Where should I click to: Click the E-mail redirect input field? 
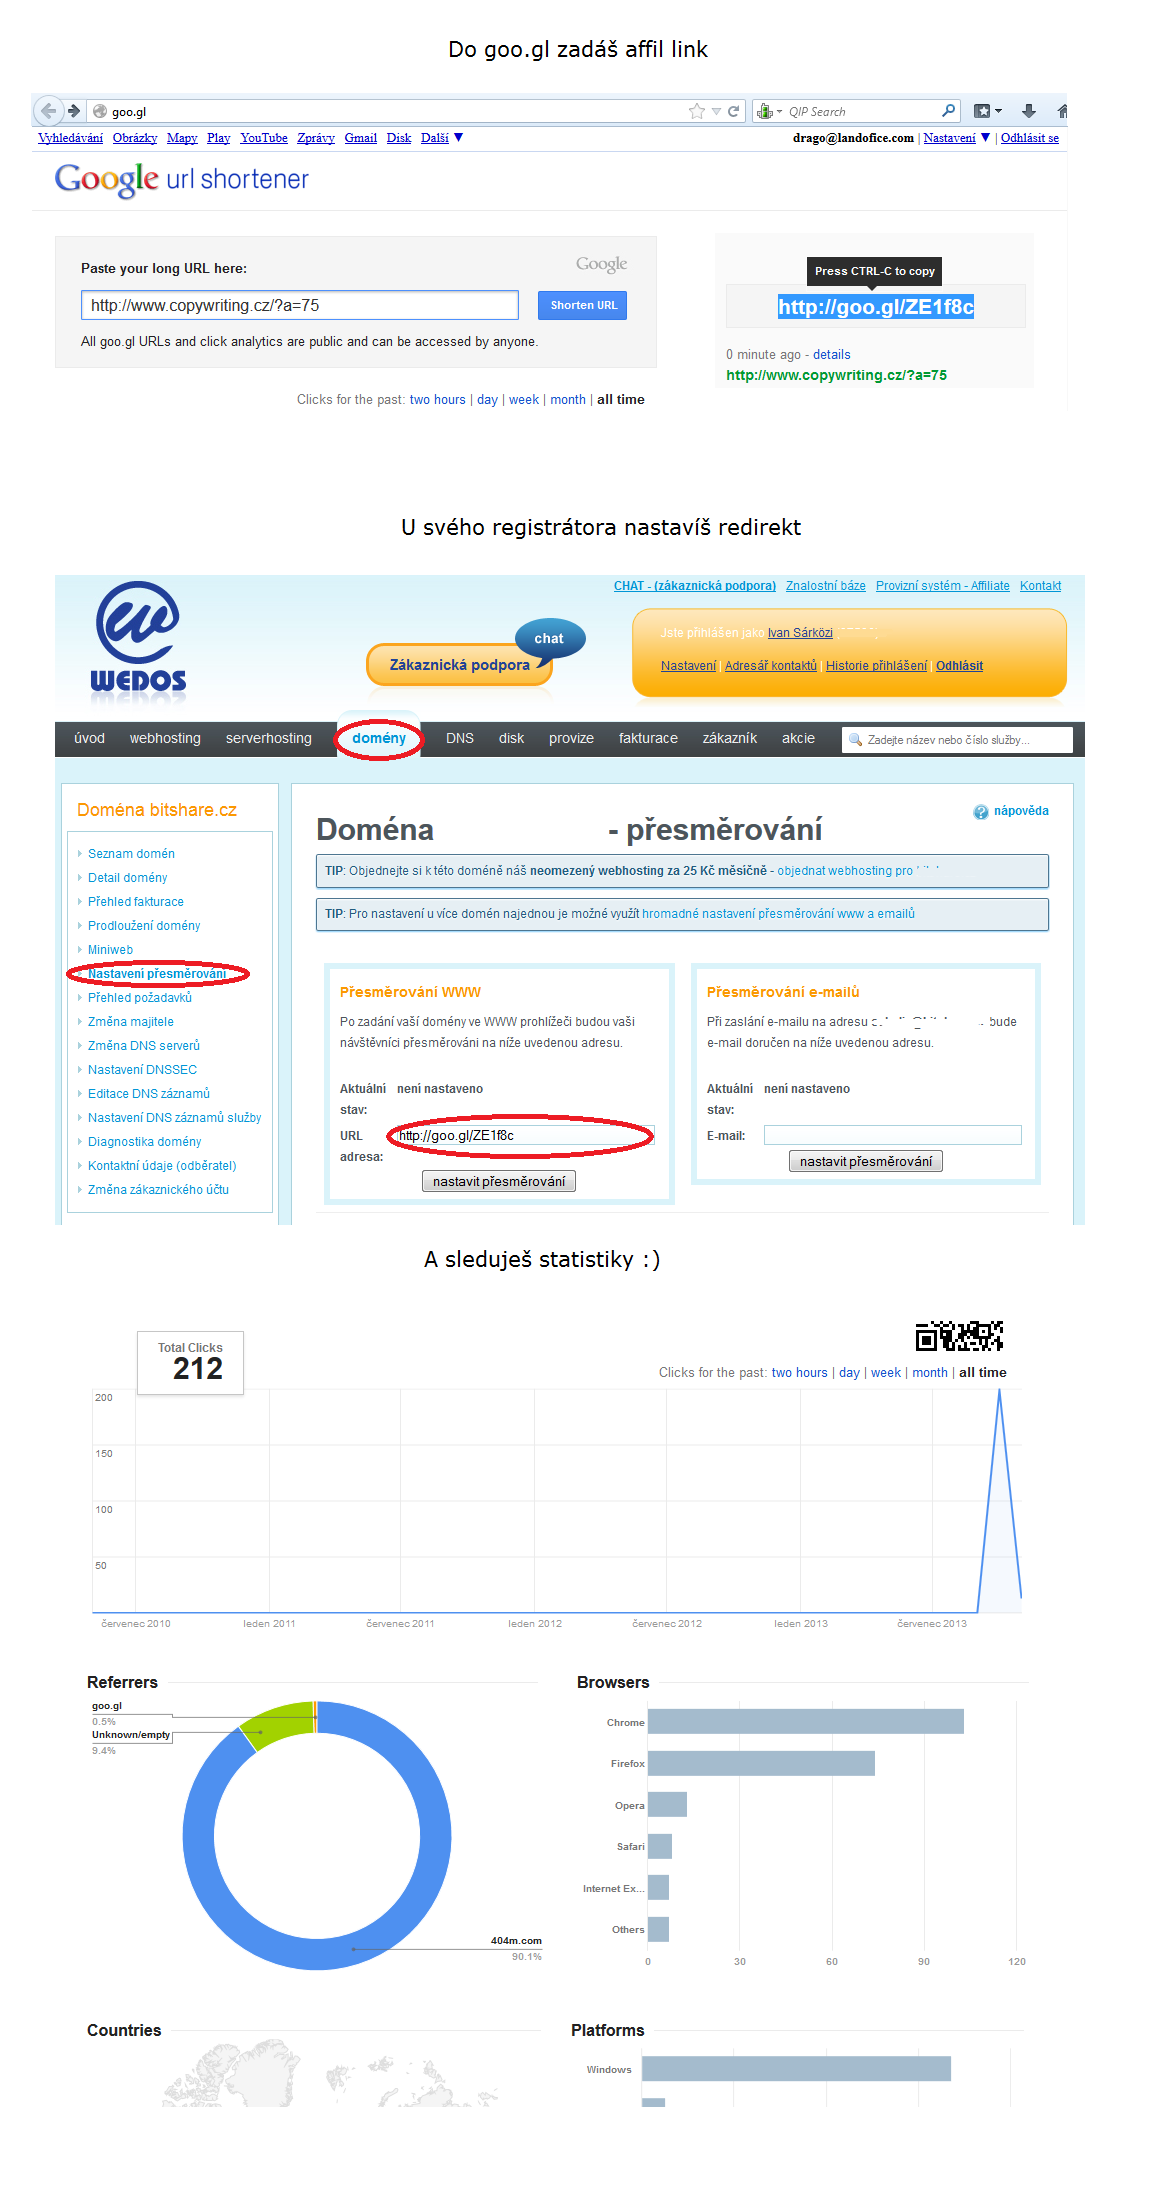893,1135
